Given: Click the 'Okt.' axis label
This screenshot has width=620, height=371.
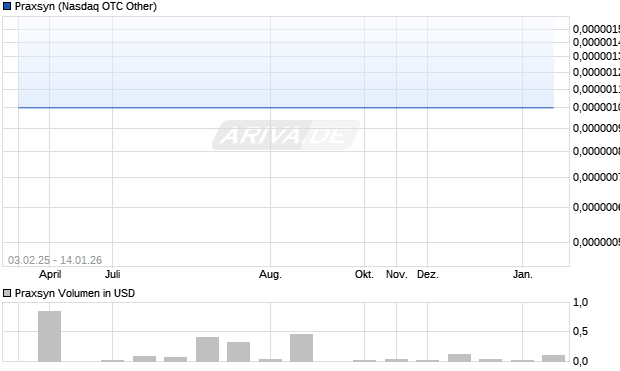Looking at the screenshot, I should 364,274.
